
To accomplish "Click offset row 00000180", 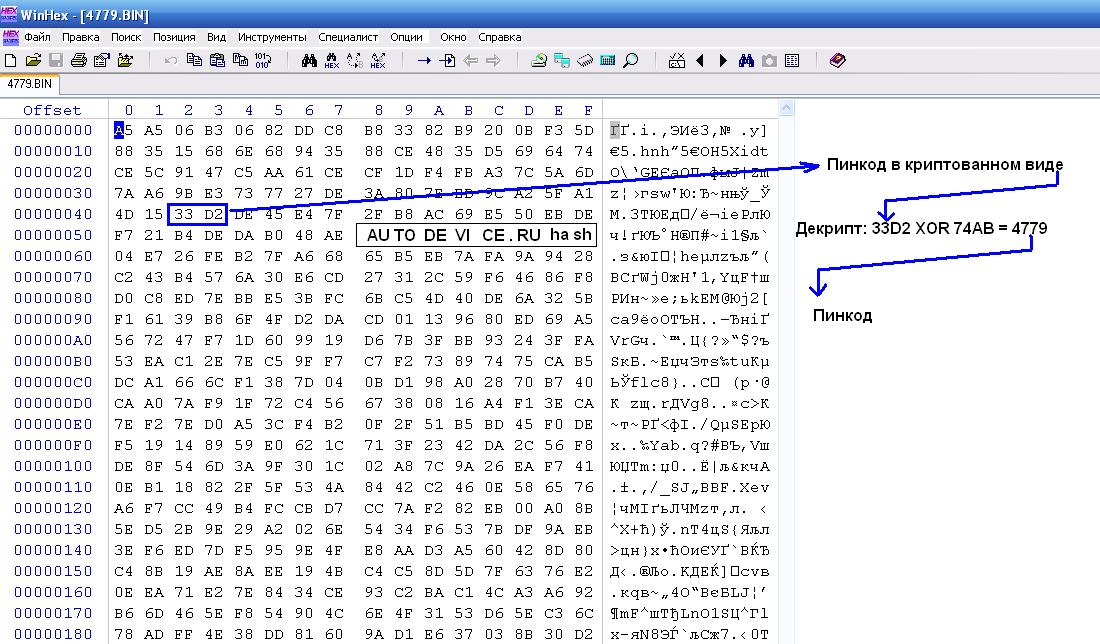I will tap(53, 634).
